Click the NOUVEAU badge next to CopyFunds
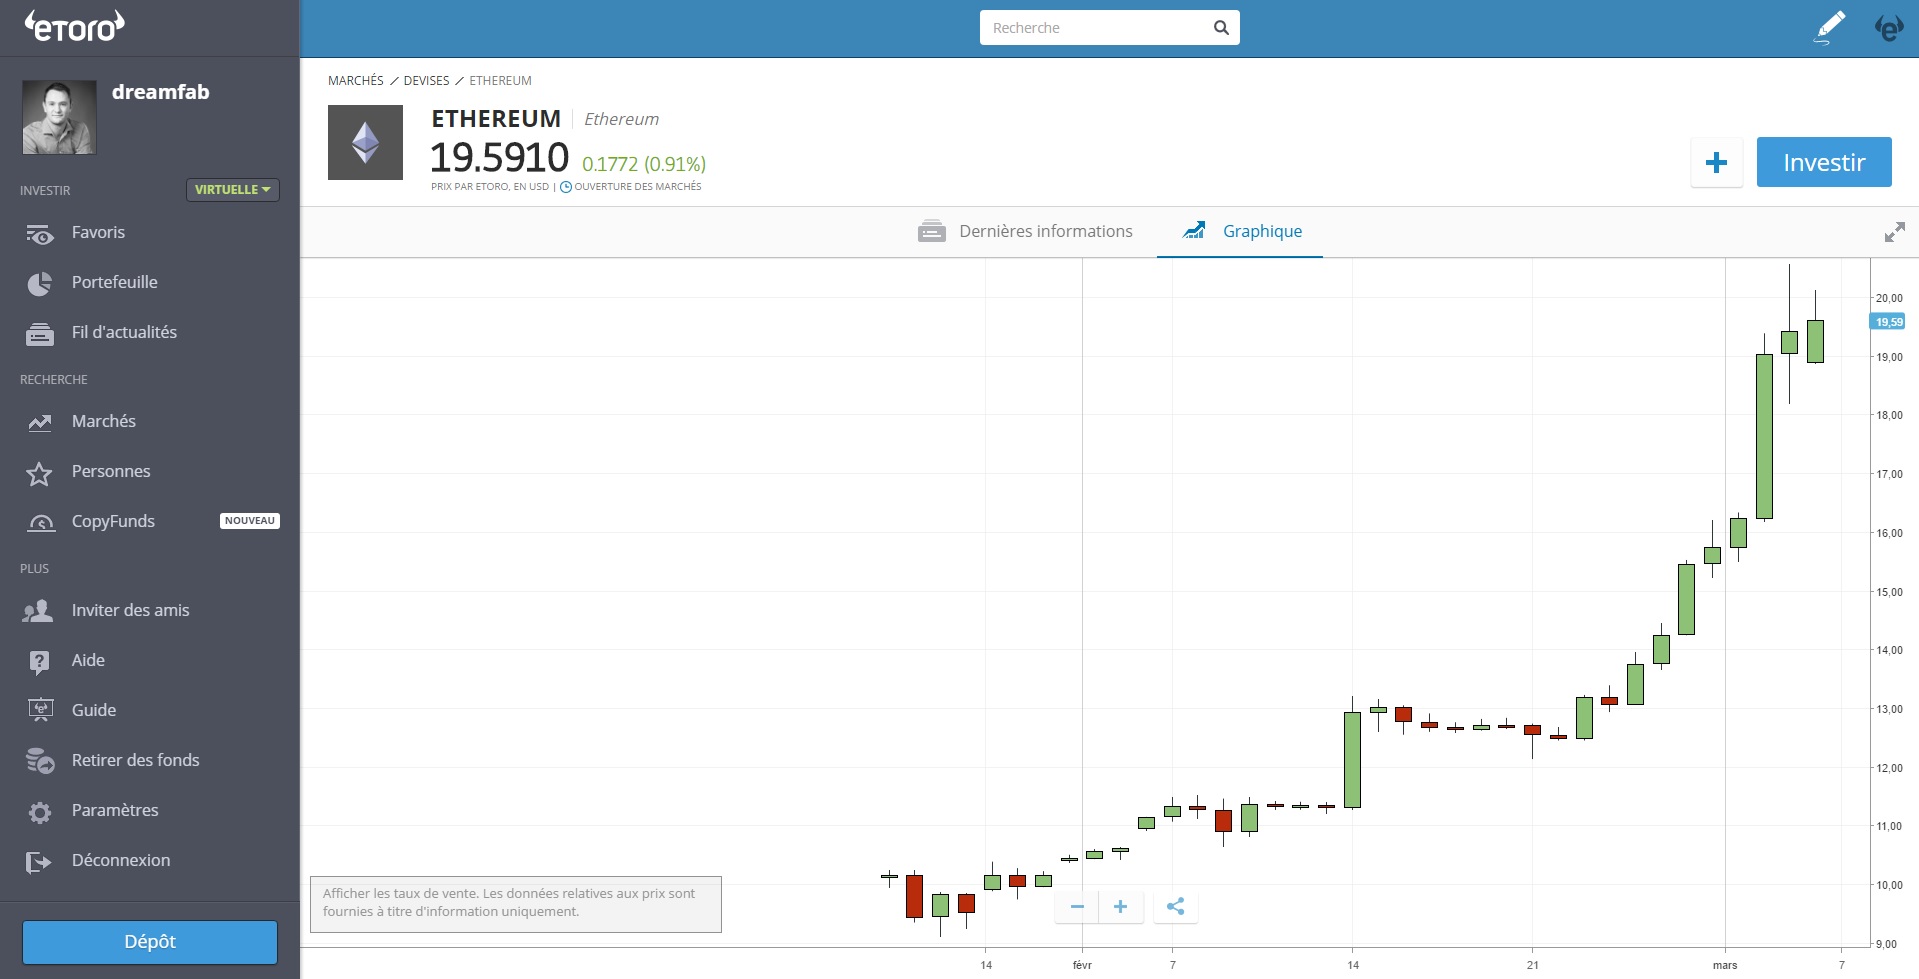Image resolution: width=1919 pixels, height=979 pixels. pos(250,521)
